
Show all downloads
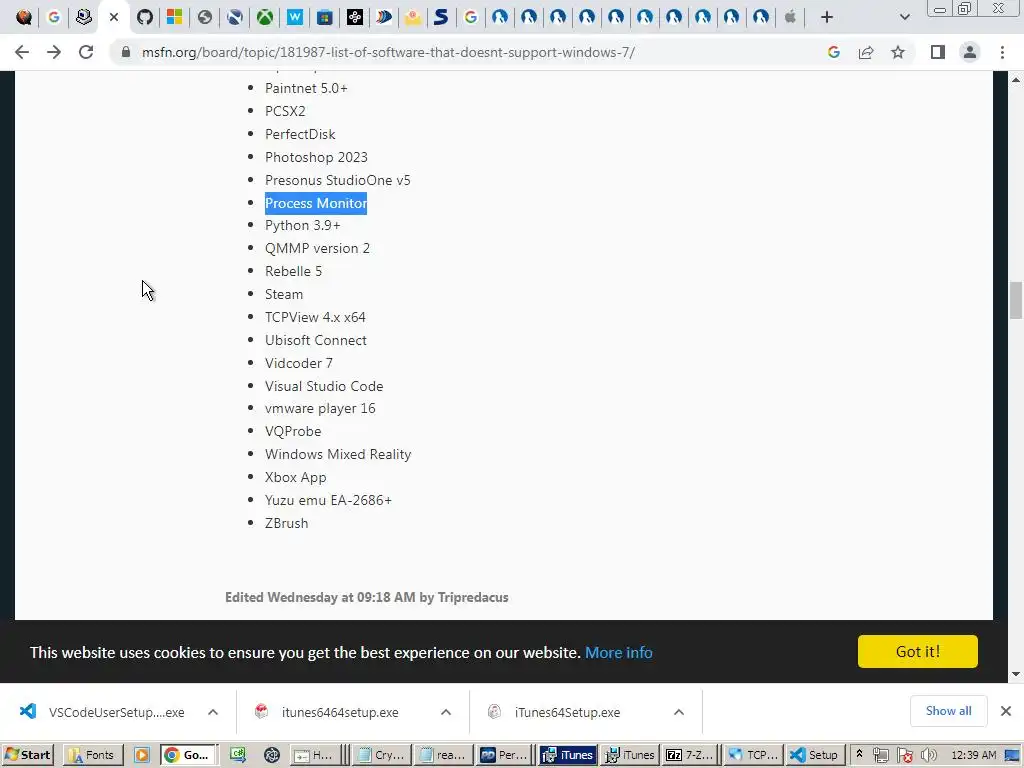[948, 711]
